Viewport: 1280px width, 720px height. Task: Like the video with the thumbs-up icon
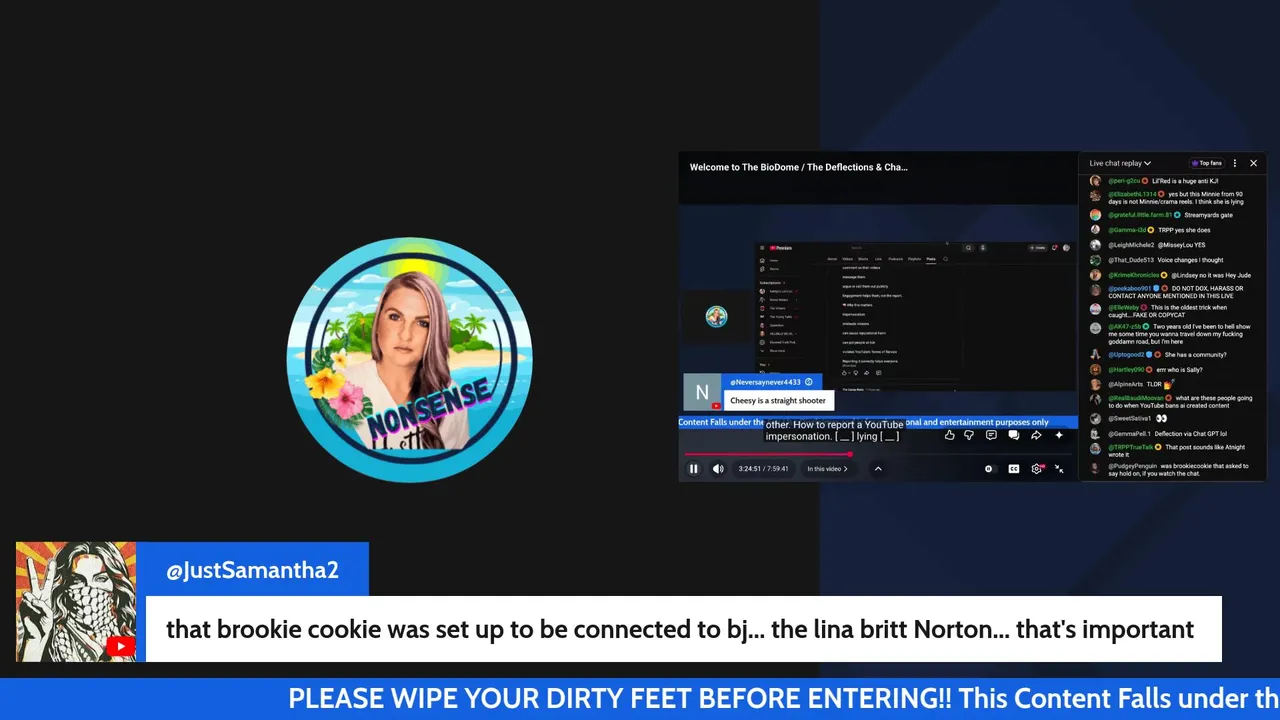click(949, 435)
